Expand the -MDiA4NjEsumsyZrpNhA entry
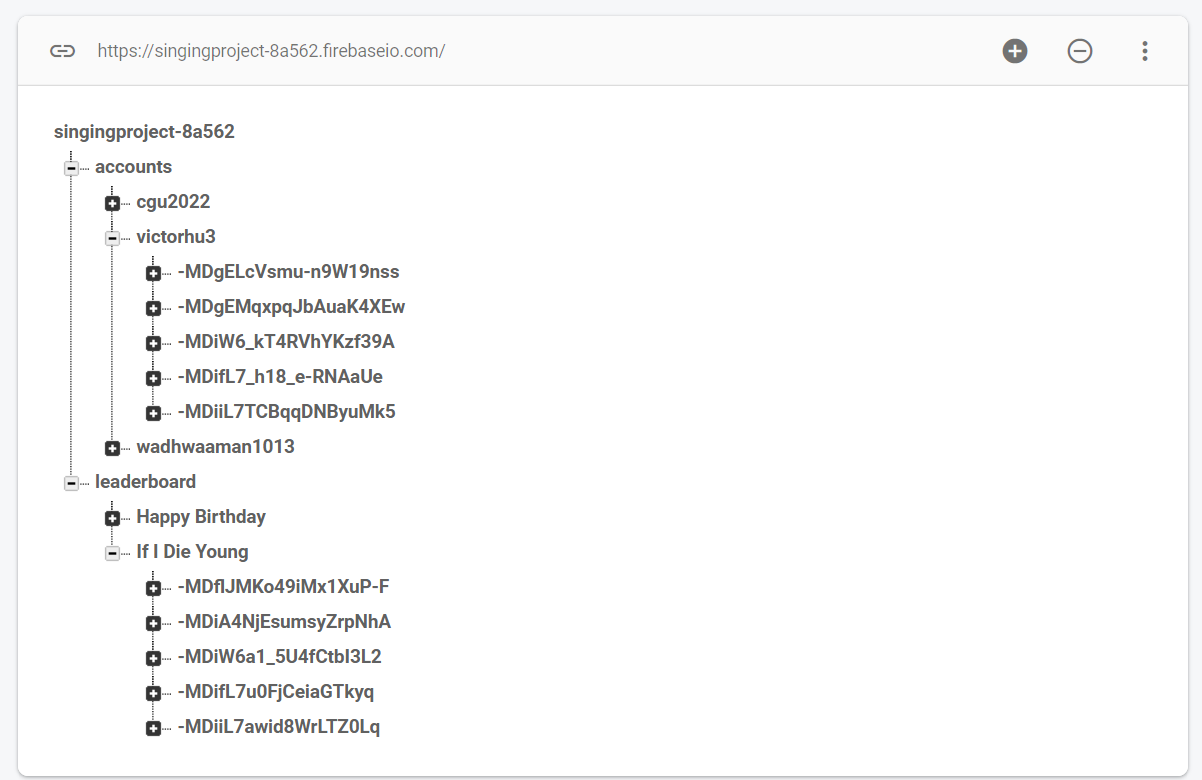Image resolution: width=1202 pixels, height=780 pixels. click(x=153, y=623)
